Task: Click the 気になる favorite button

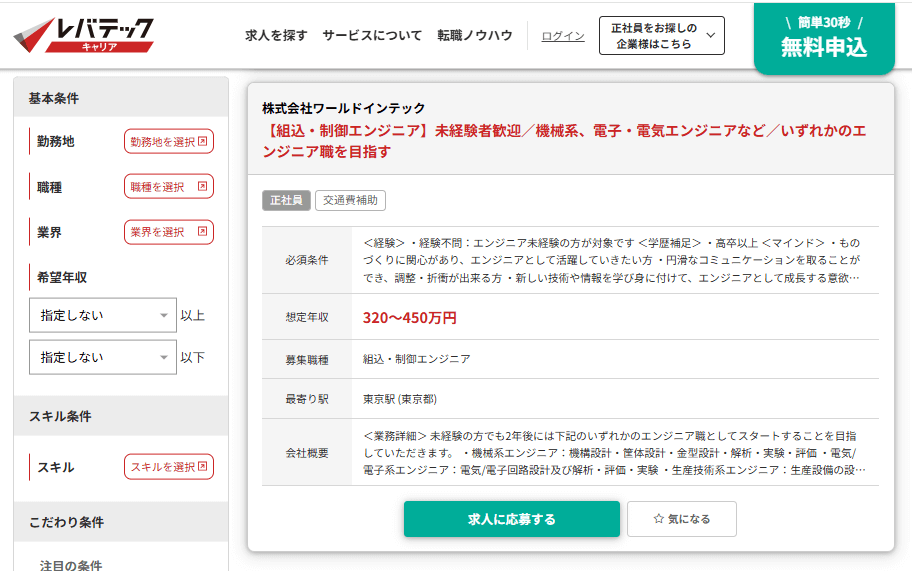Action: point(682,519)
